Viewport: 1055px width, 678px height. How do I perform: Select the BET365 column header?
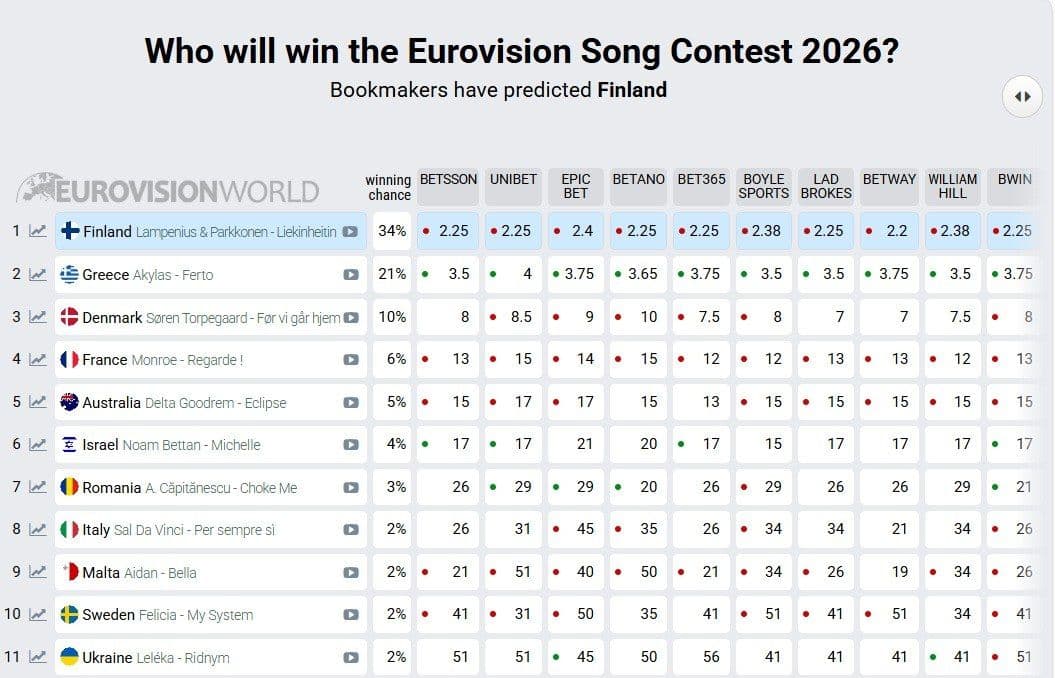point(701,186)
